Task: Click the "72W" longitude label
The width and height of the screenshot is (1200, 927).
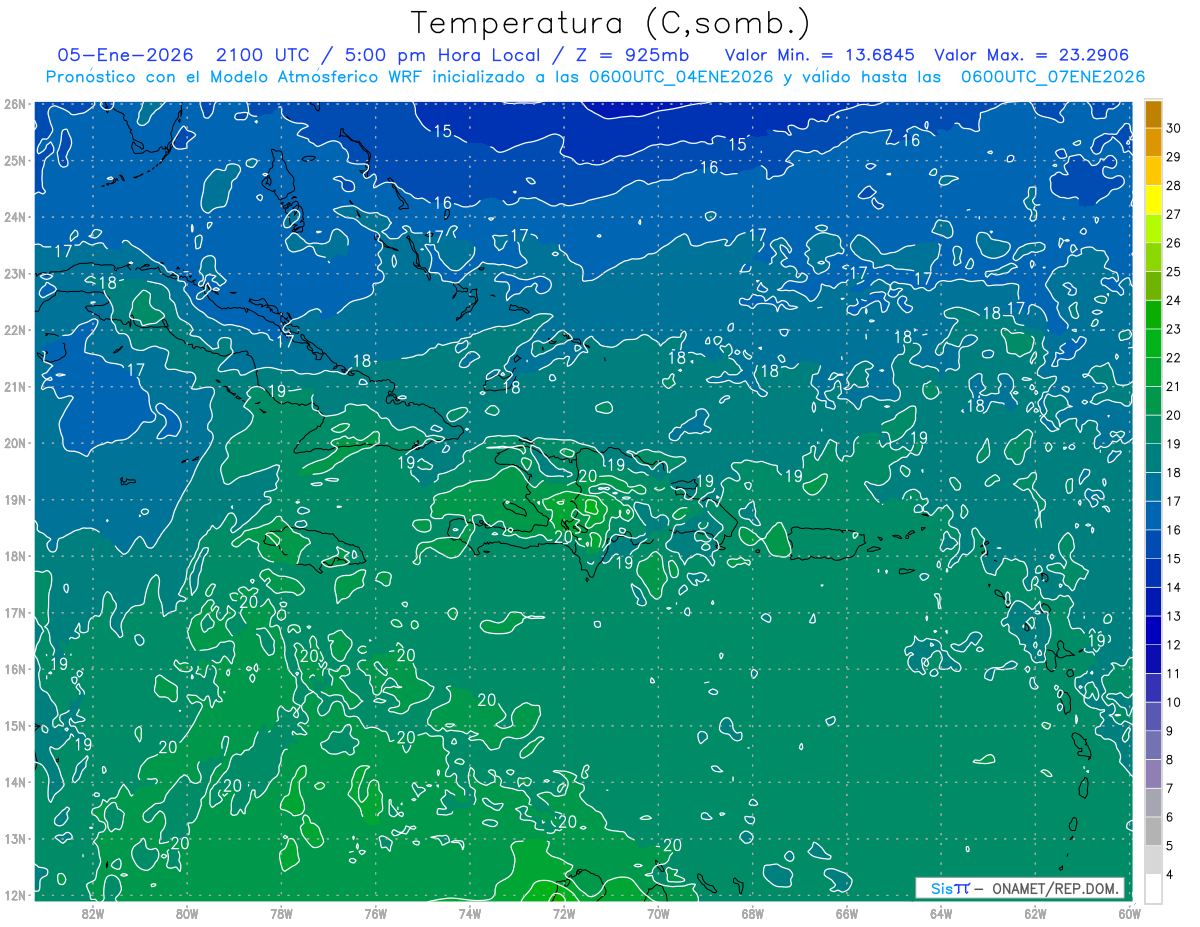Action: click(x=564, y=913)
